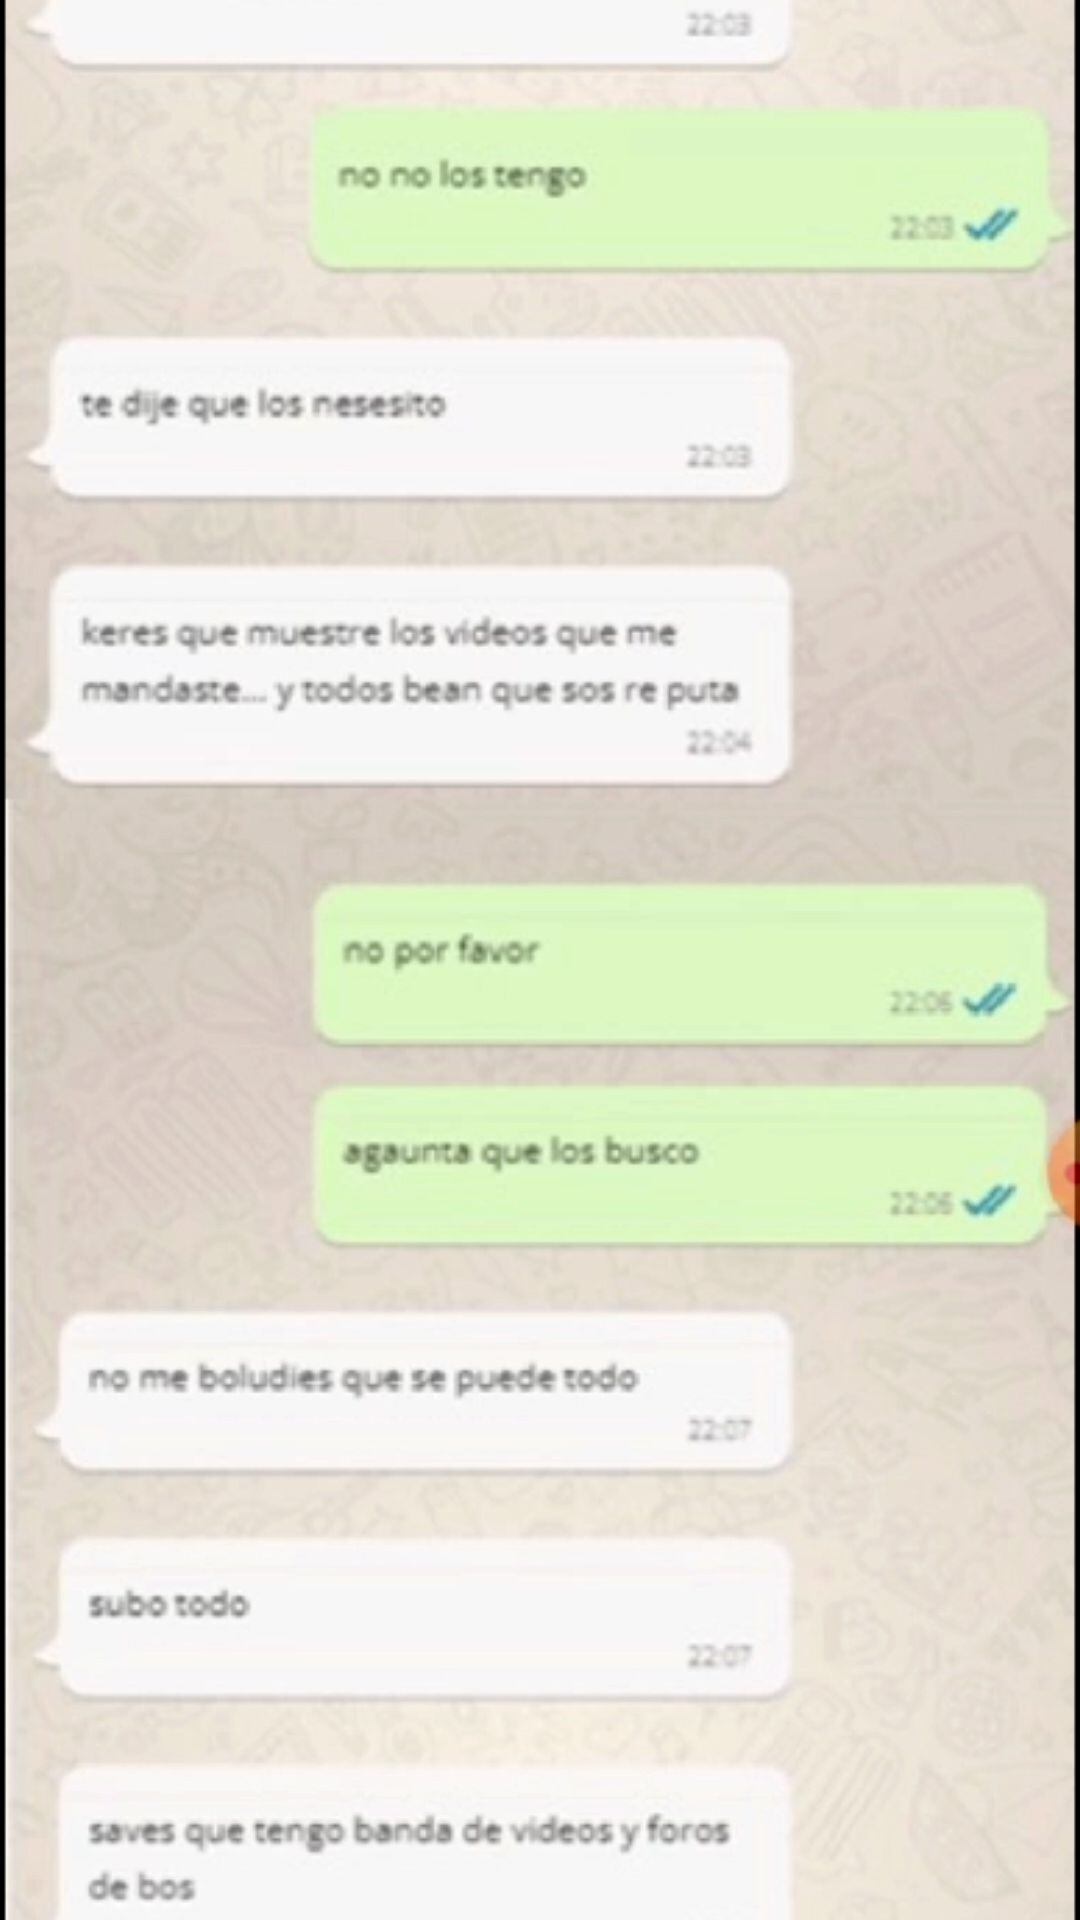
Task: Click the partially visible top message bubble
Action: click(420, 32)
